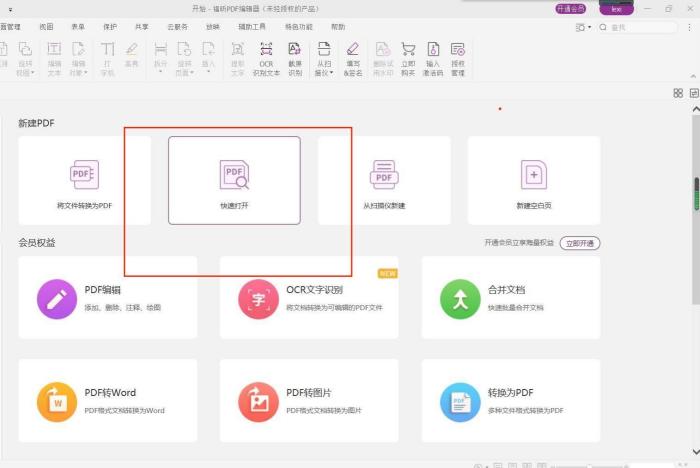Click the 快速打开 PDF card
The width and height of the screenshot is (700, 468).
pyautogui.click(x=234, y=179)
